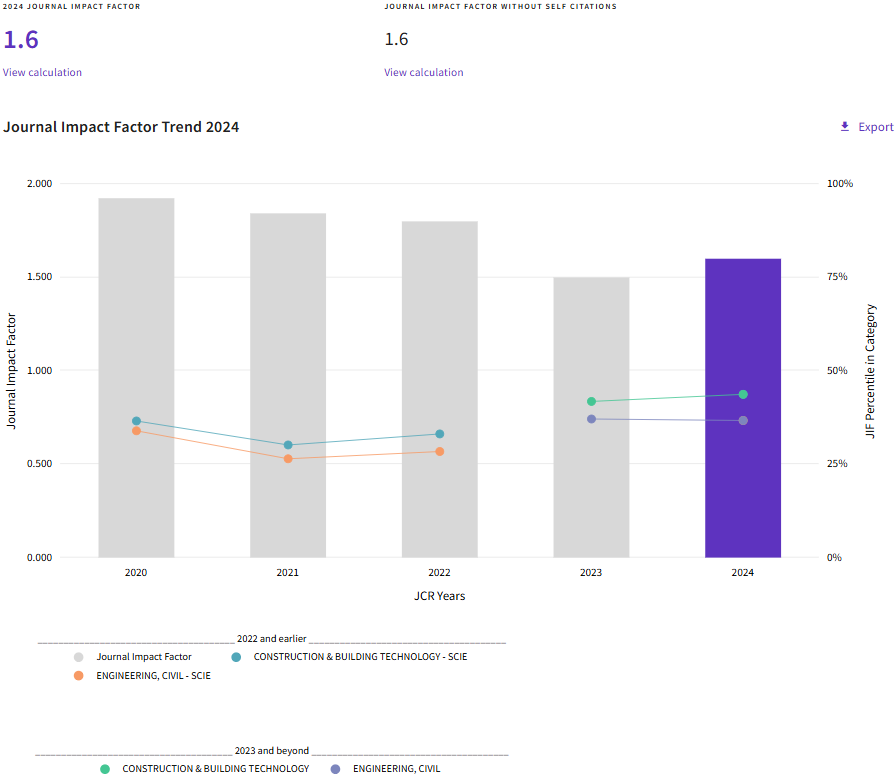
Task: Click the green data point for 2024
Action: (x=743, y=394)
